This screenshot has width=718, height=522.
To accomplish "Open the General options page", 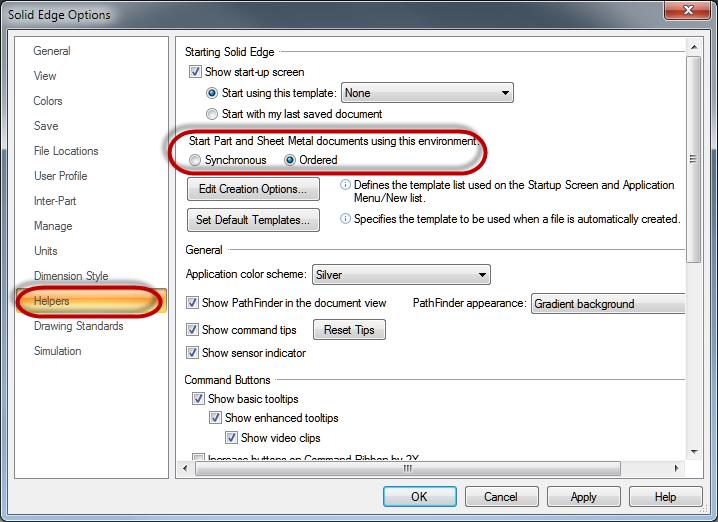I will [x=52, y=51].
